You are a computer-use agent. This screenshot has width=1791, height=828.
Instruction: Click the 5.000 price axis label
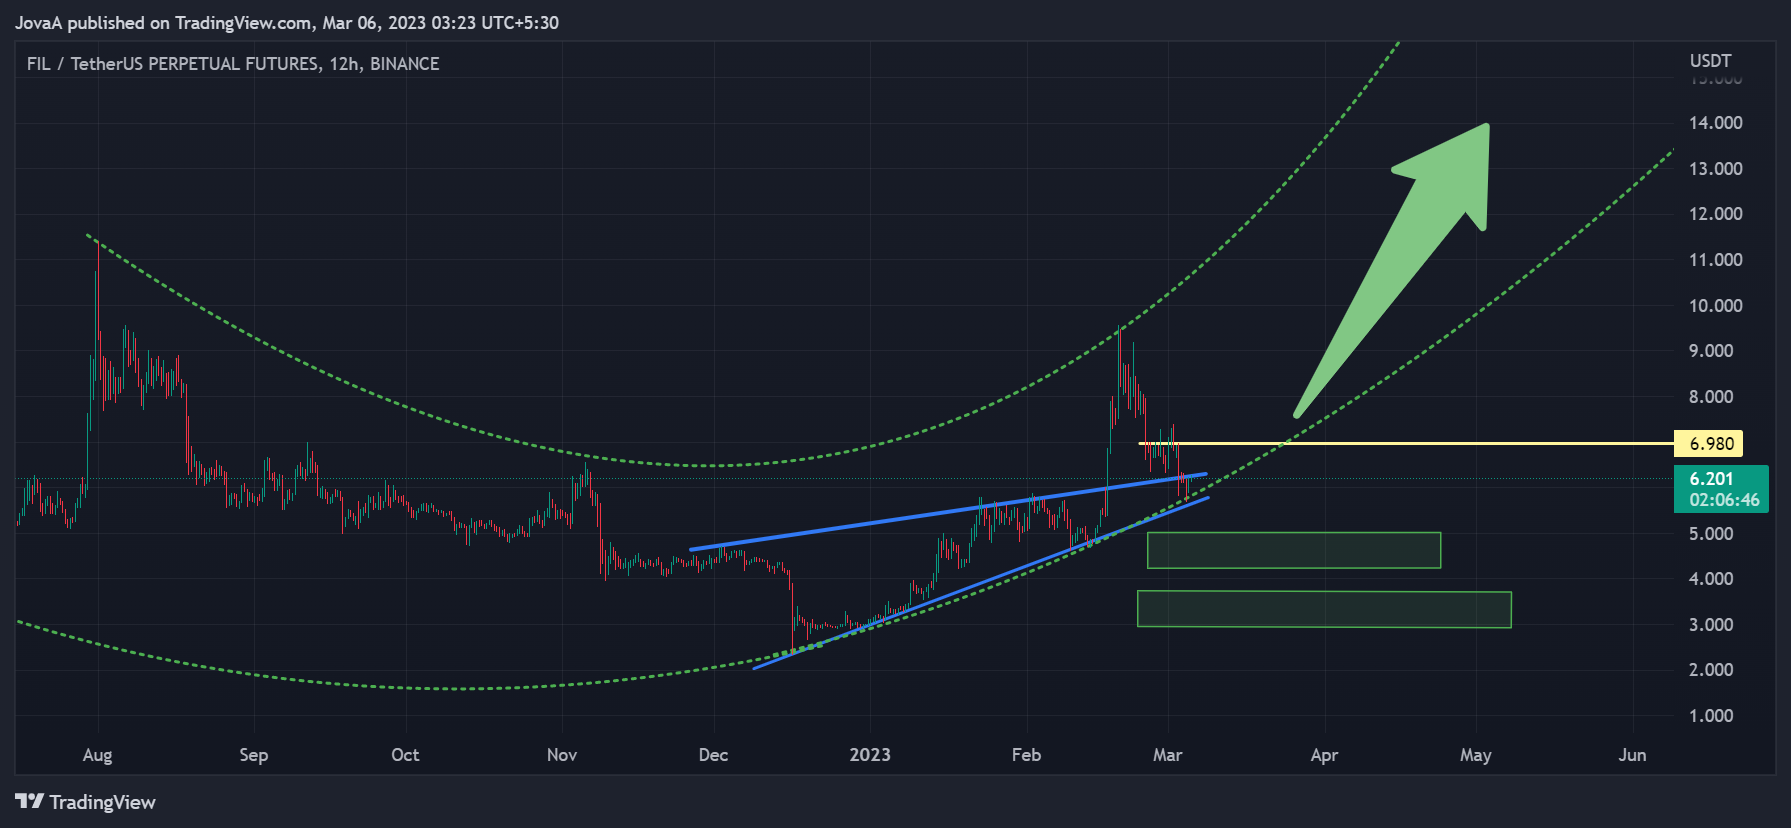tap(1711, 534)
